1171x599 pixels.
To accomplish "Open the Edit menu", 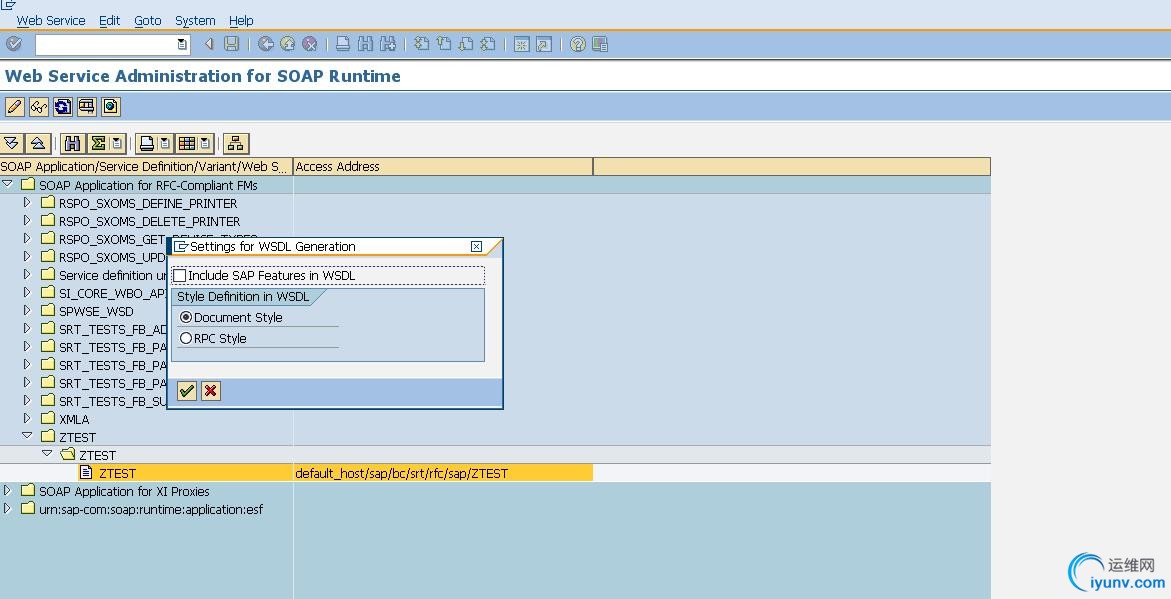I will 109,21.
